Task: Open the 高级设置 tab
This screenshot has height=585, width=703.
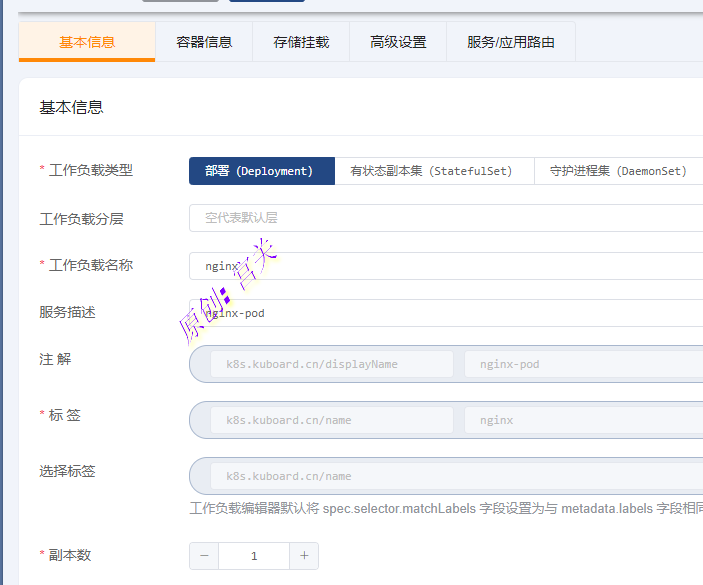Action: pyautogui.click(x=398, y=42)
